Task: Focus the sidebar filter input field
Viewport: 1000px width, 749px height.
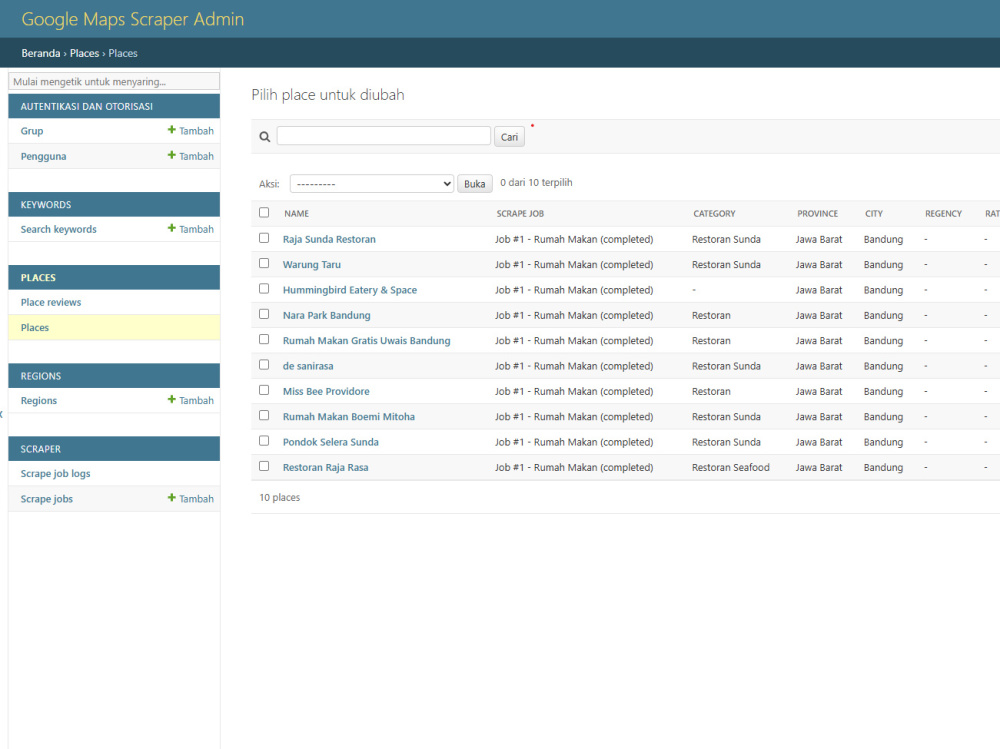Action: (114, 81)
